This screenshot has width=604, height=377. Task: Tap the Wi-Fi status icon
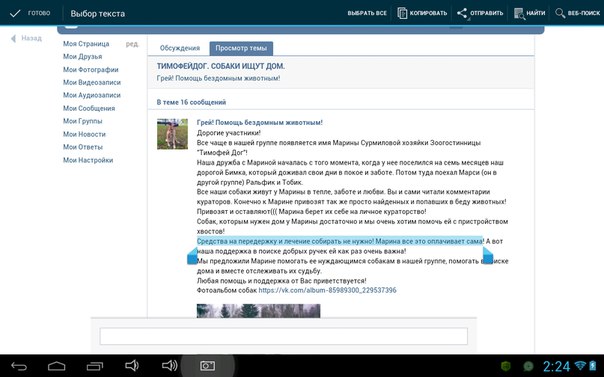[580, 365]
